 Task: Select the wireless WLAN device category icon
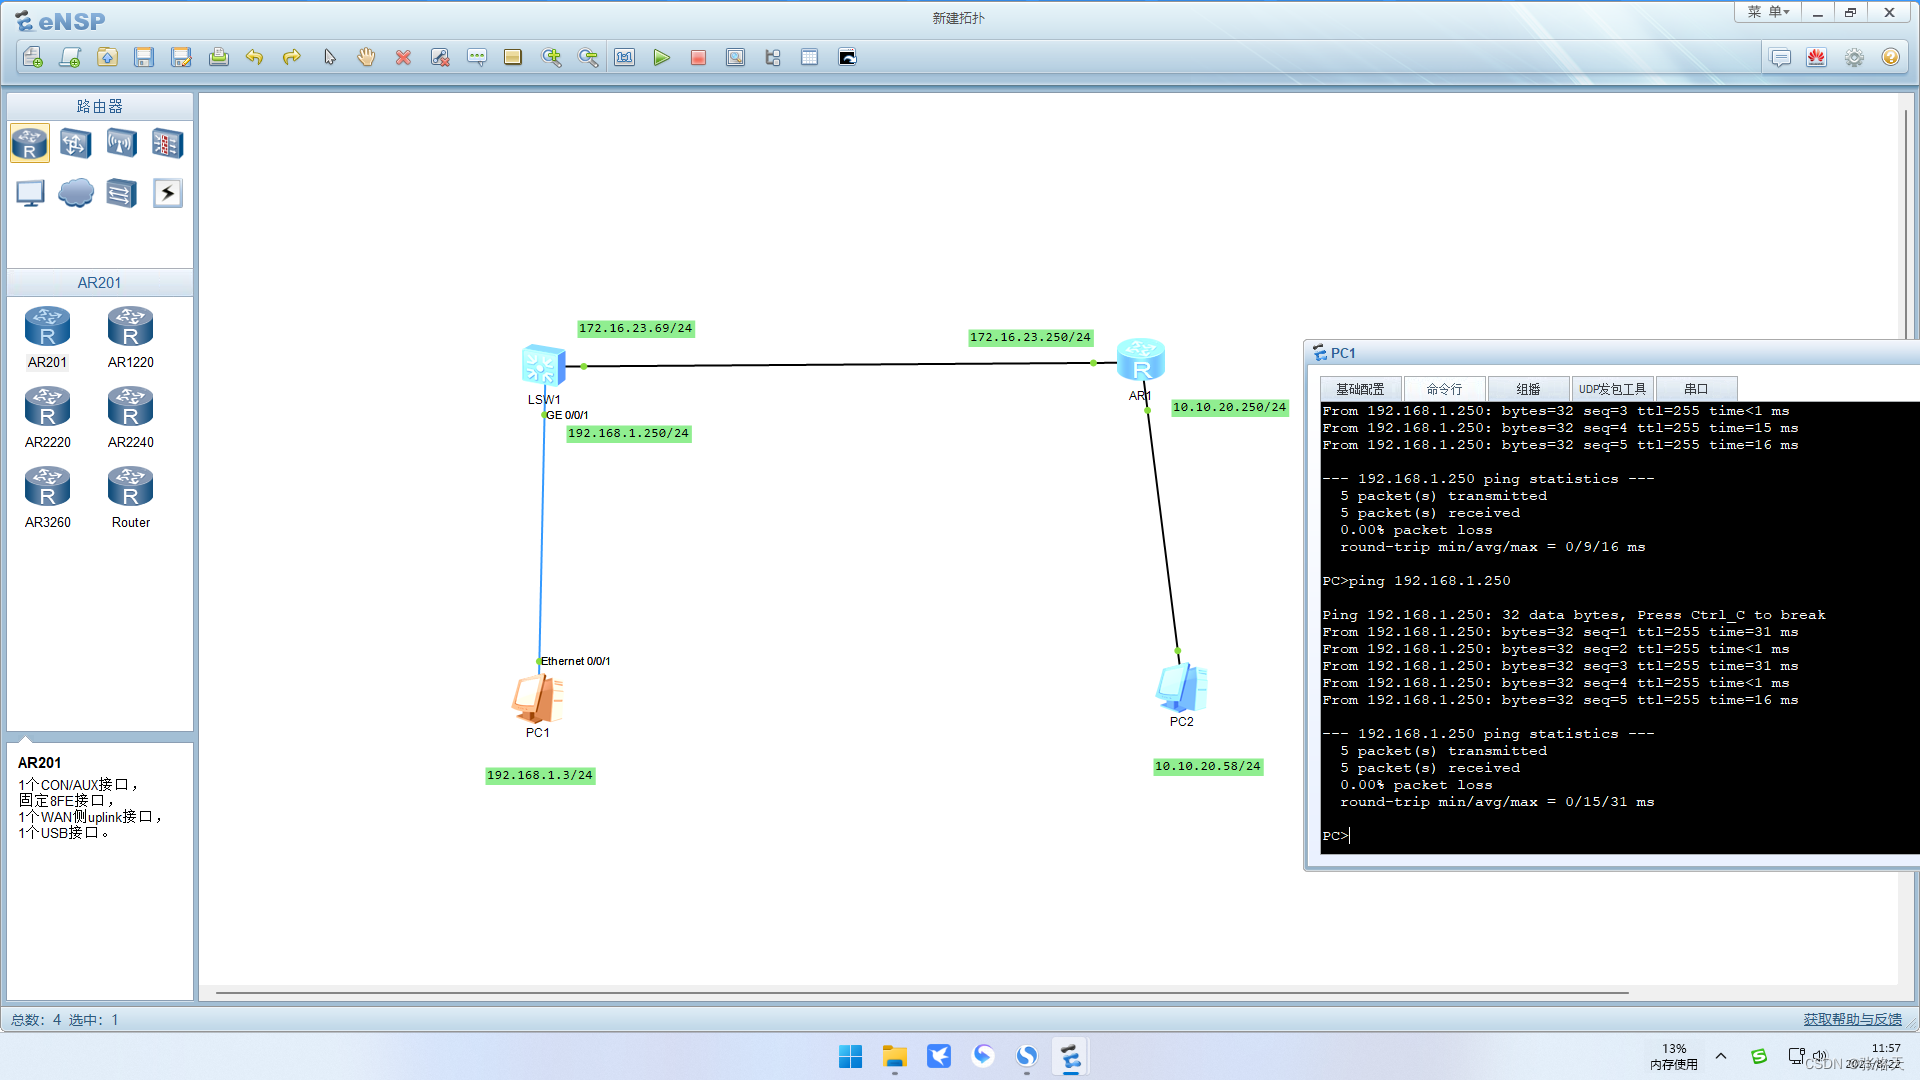[x=121, y=144]
